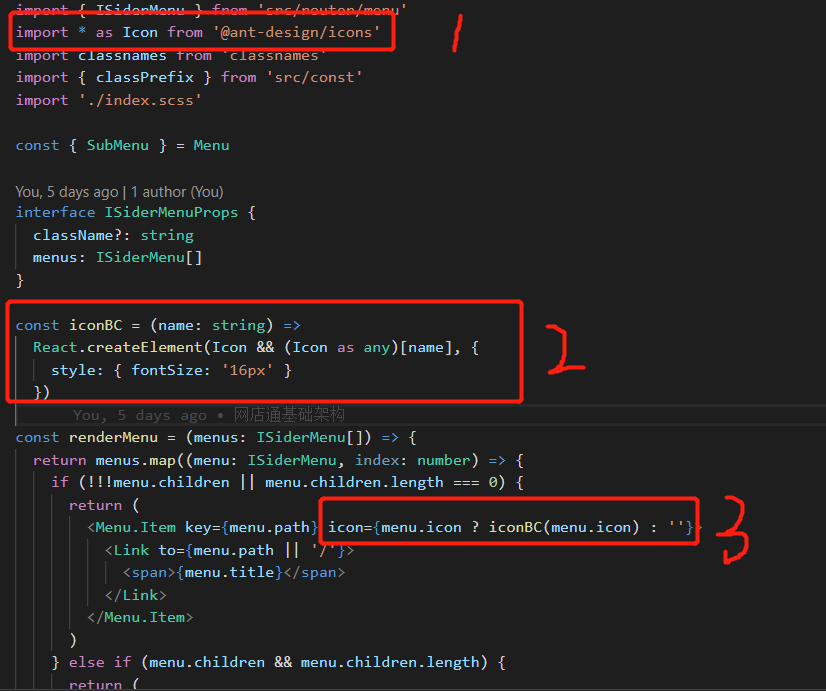The width and height of the screenshot is (826, 691).
Task: Click 'React.createElement' call
Action: (x=117, y=348)
